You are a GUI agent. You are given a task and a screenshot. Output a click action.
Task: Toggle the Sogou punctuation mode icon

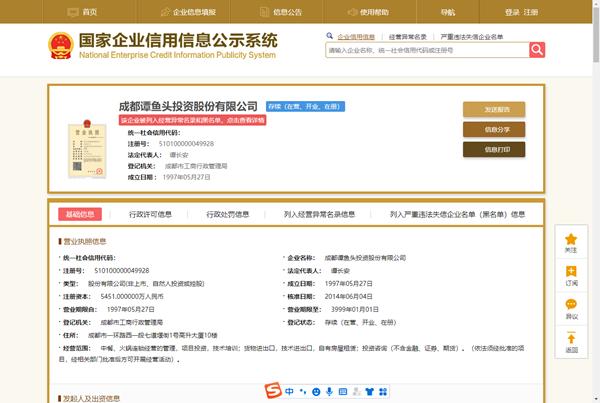(303, 391)
